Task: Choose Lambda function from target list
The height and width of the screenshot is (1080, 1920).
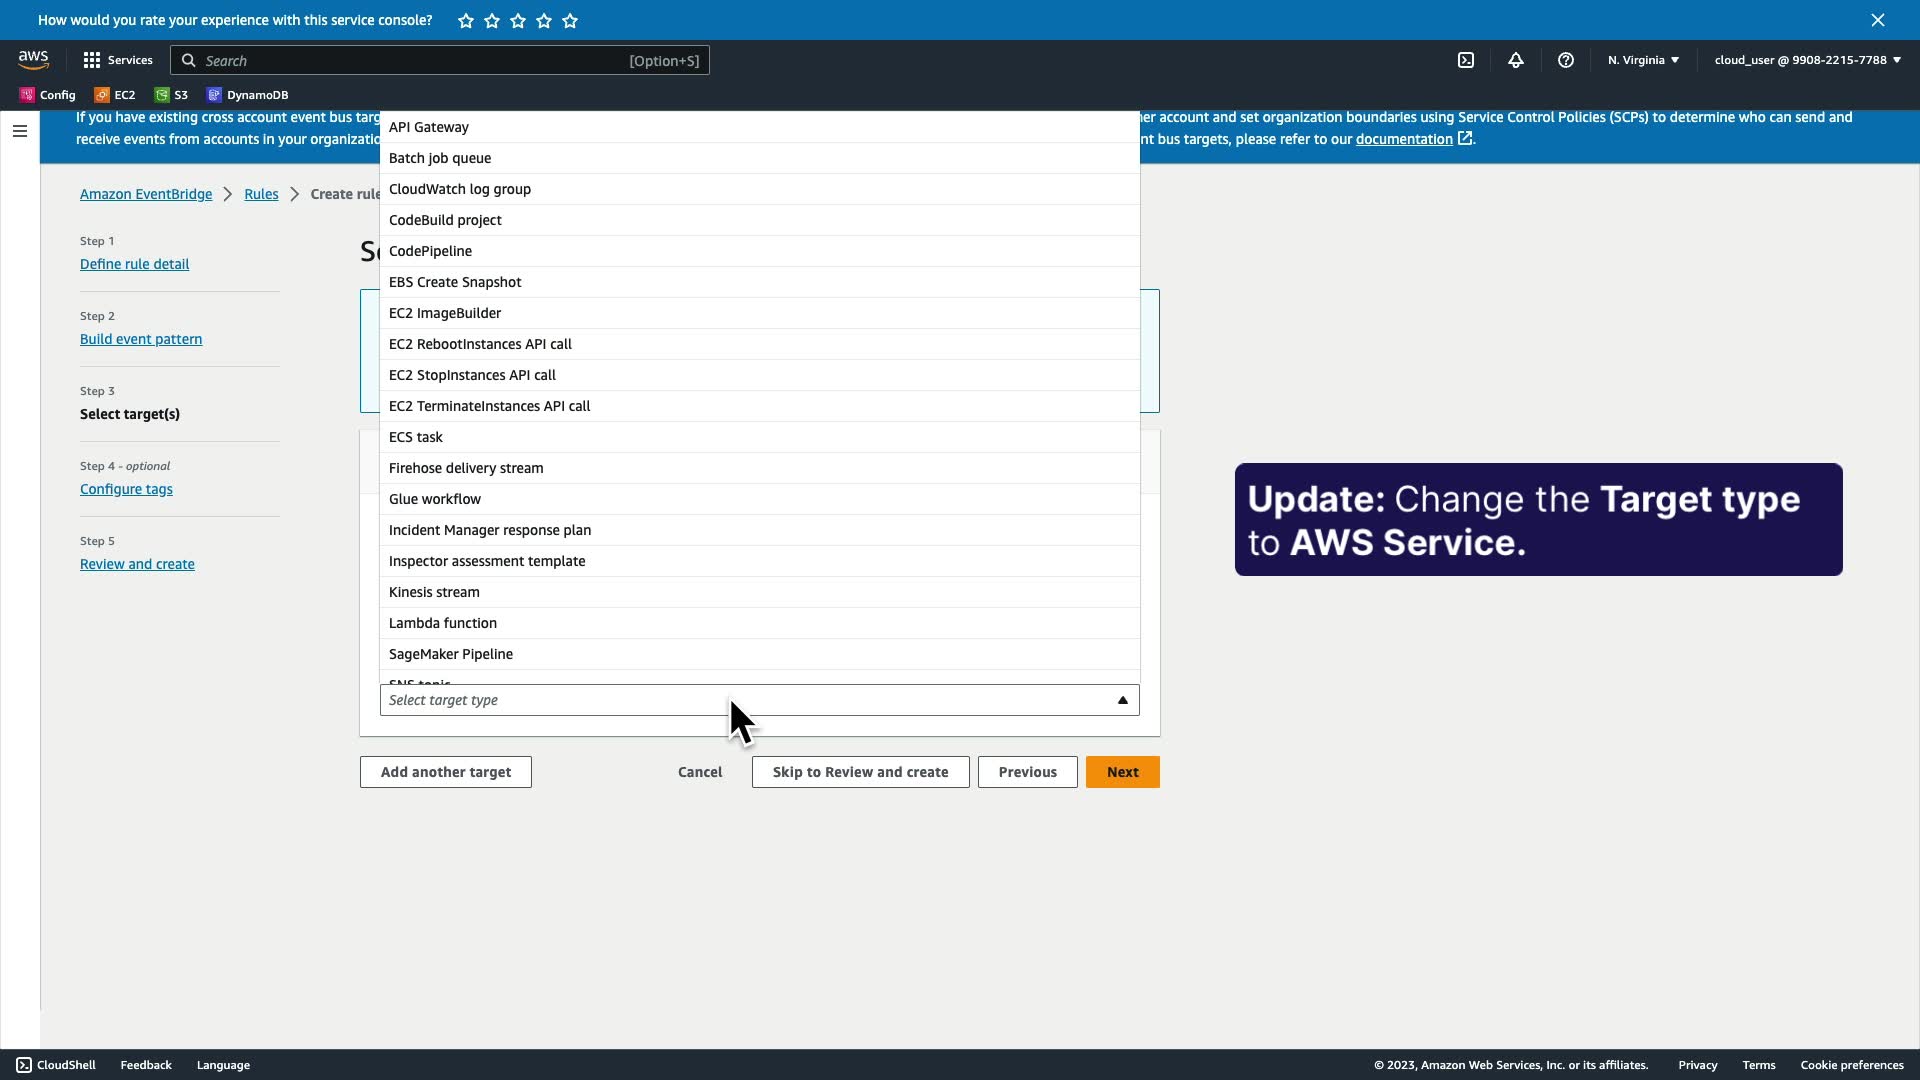Action: click(443, 623)
